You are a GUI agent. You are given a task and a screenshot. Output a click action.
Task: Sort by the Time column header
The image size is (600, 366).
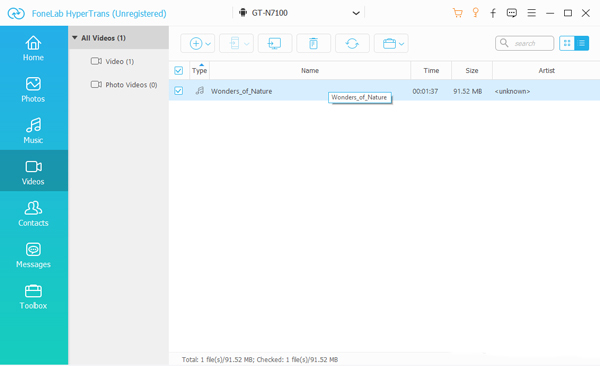point(431,70)
